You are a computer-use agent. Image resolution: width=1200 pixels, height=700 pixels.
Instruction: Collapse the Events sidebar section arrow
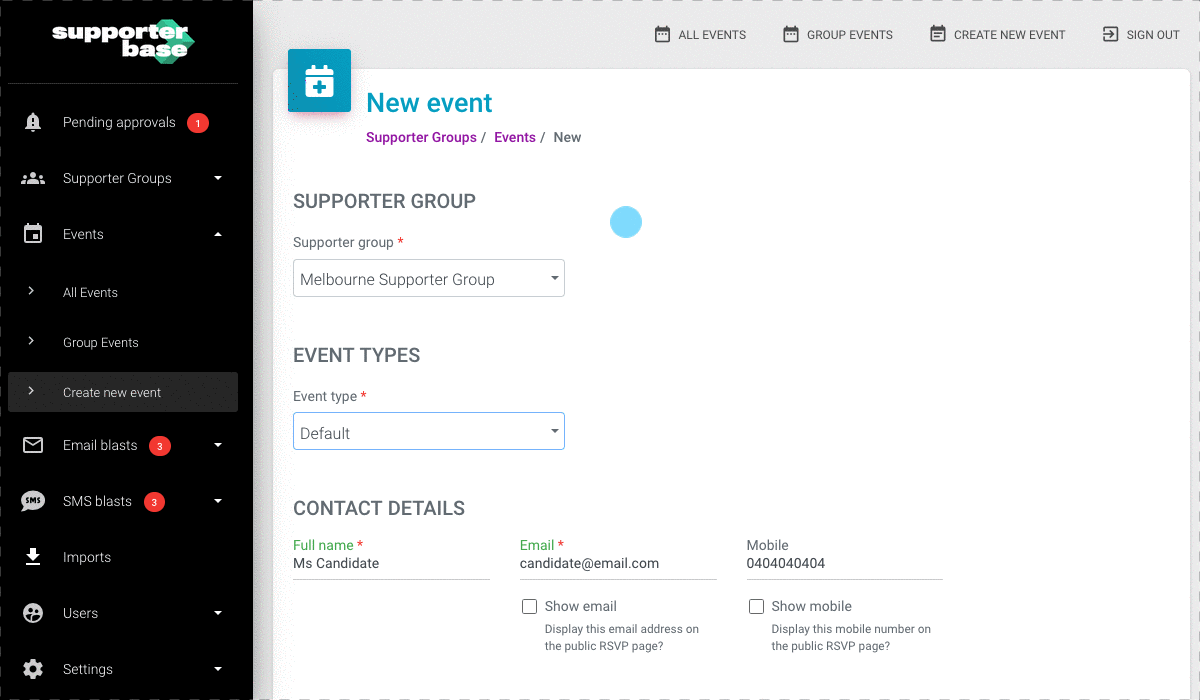pos(218,234)
